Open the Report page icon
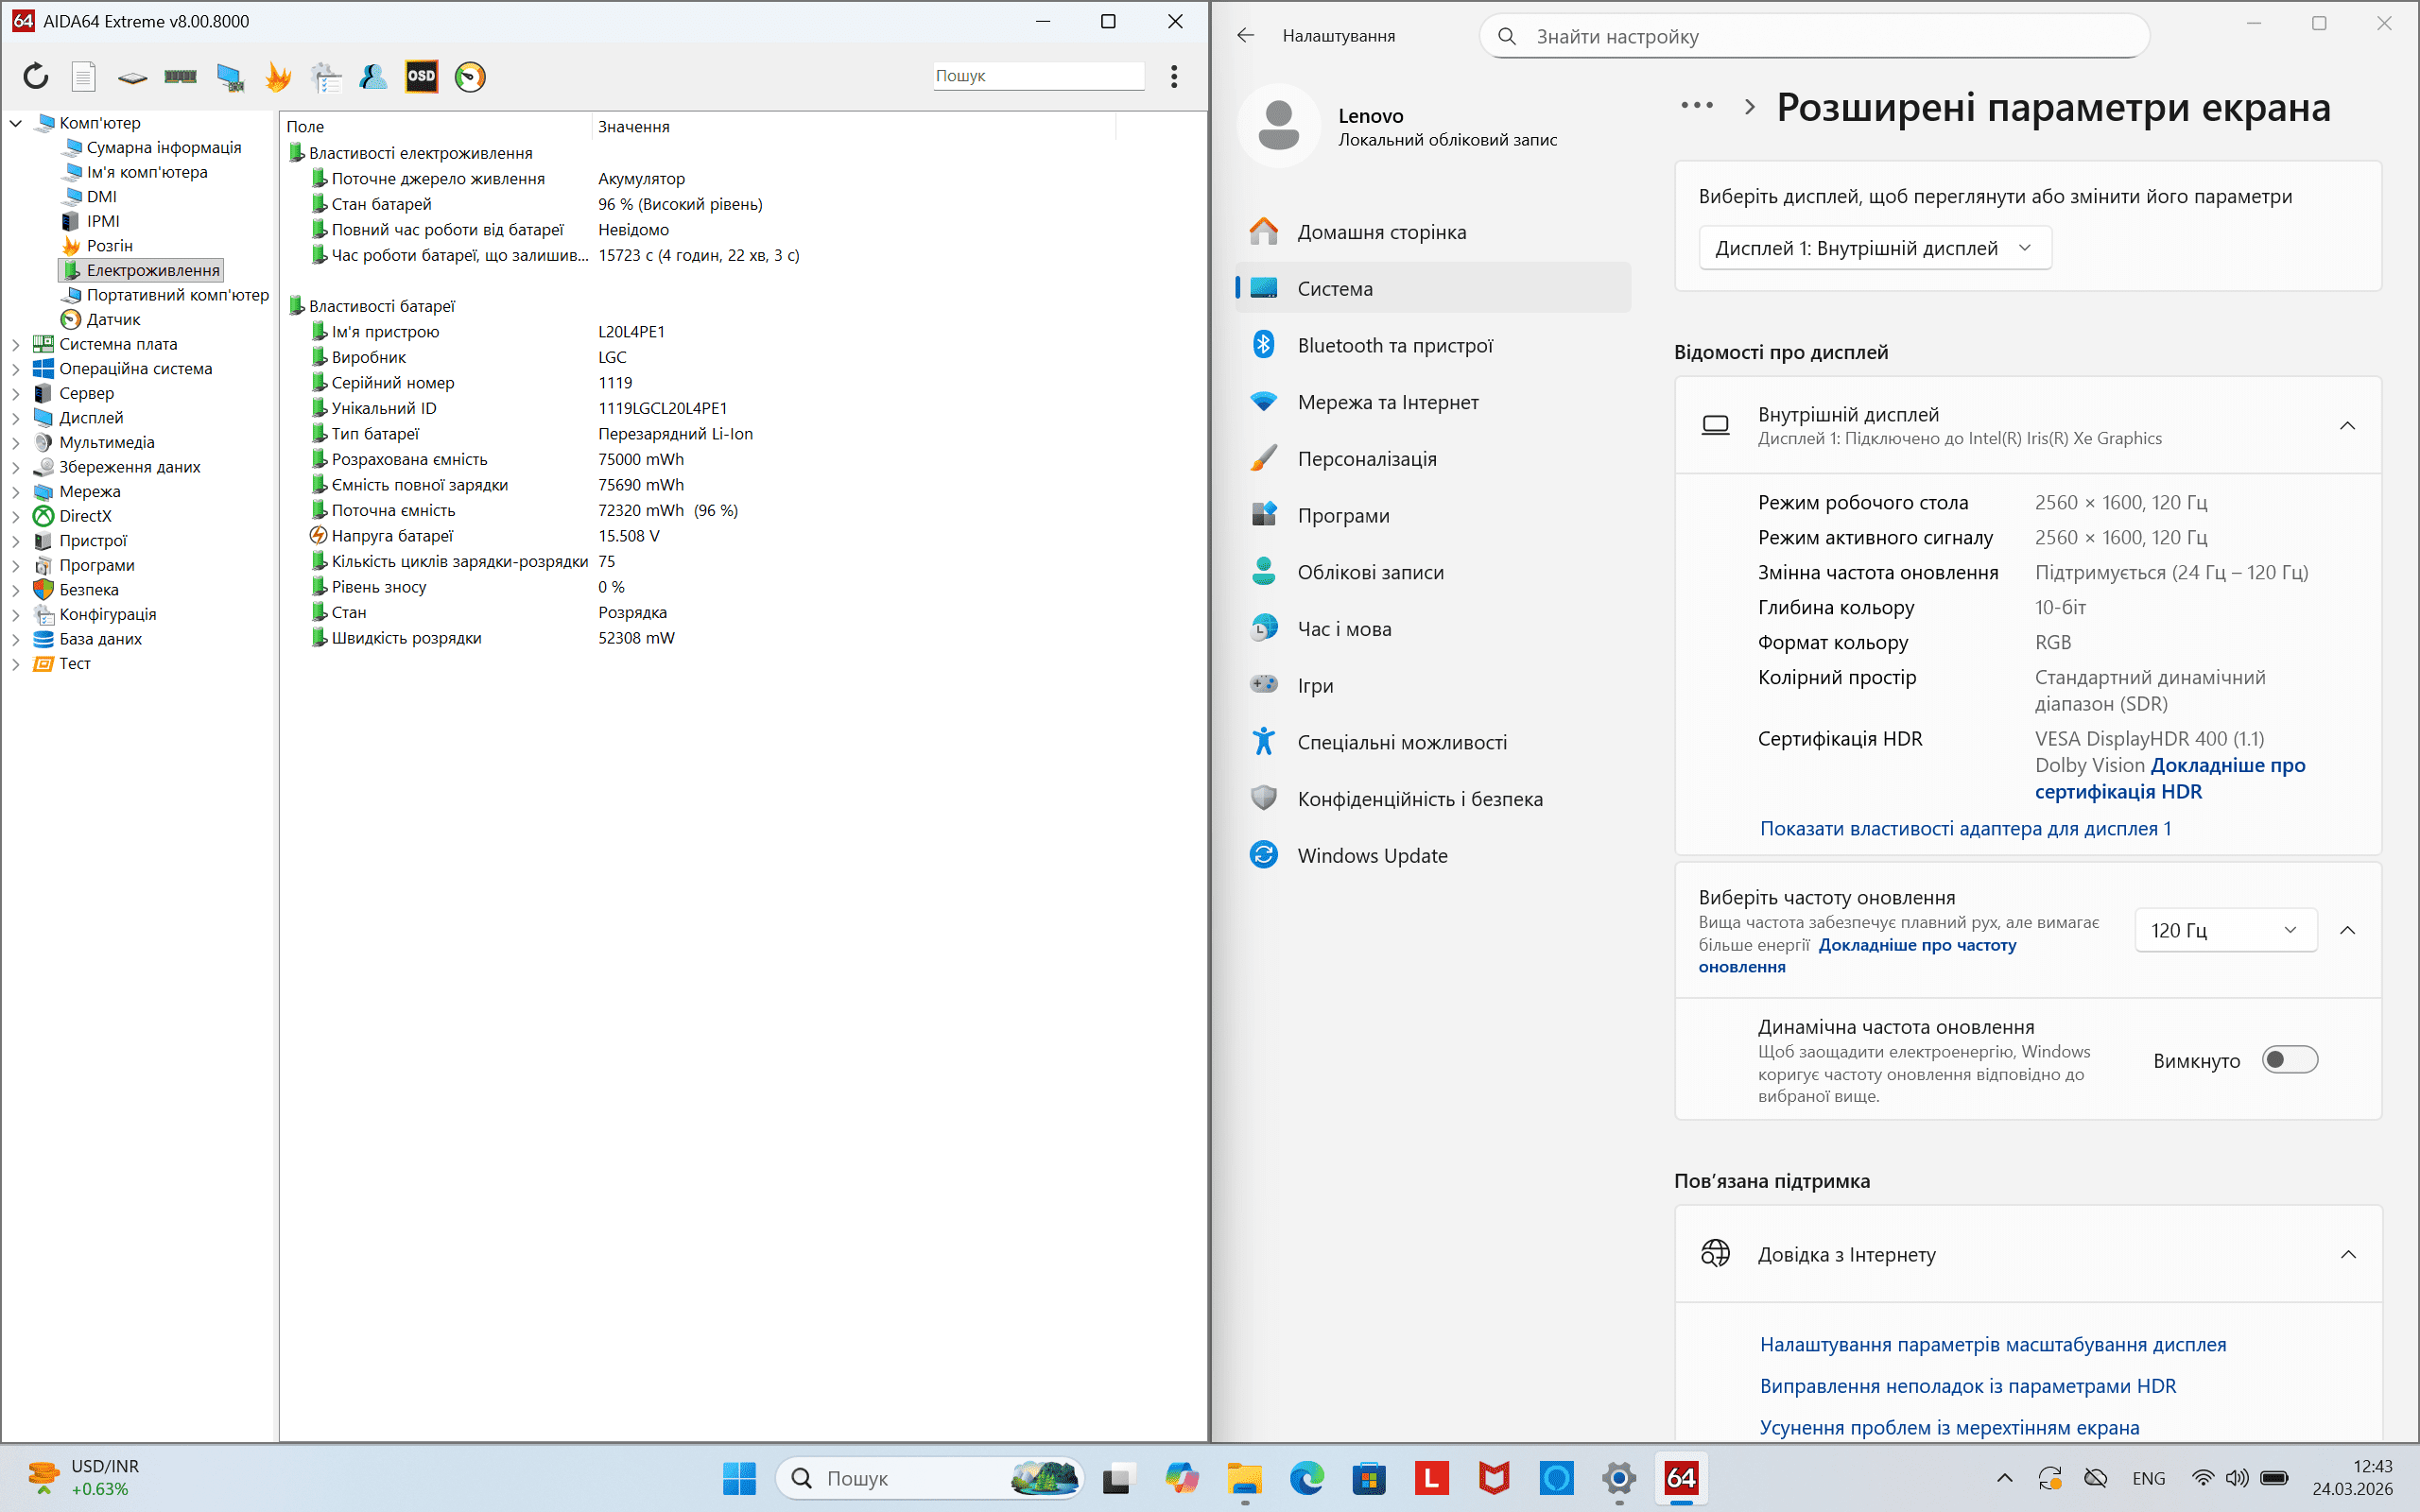Screen dimensions: 2420x1512 pos(84,76)
